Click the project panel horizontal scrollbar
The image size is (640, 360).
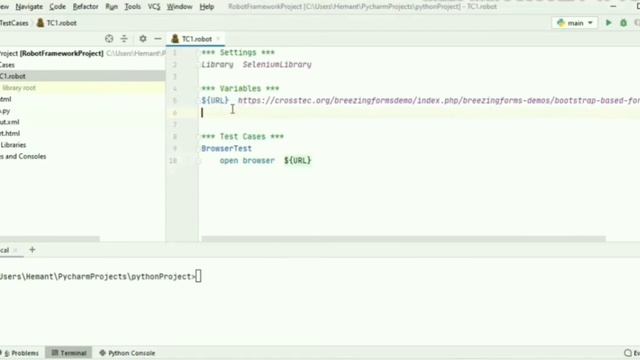pos(49,239)
